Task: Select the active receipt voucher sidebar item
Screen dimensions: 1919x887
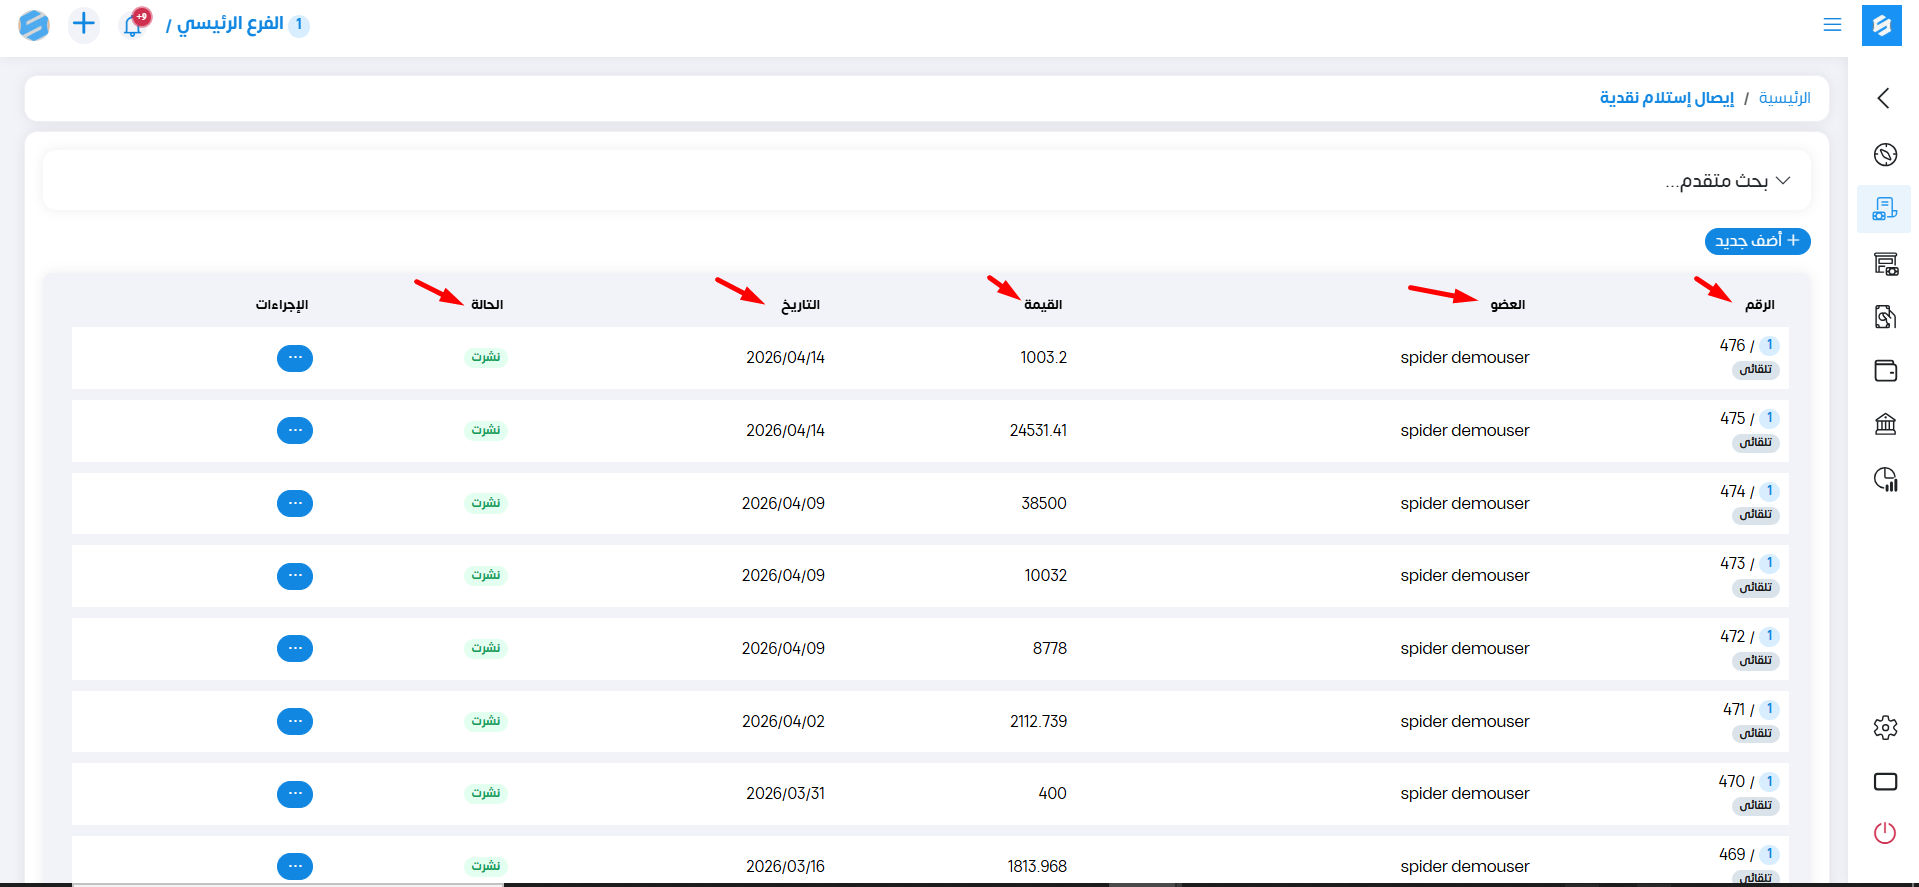Action: [1885, 209]
